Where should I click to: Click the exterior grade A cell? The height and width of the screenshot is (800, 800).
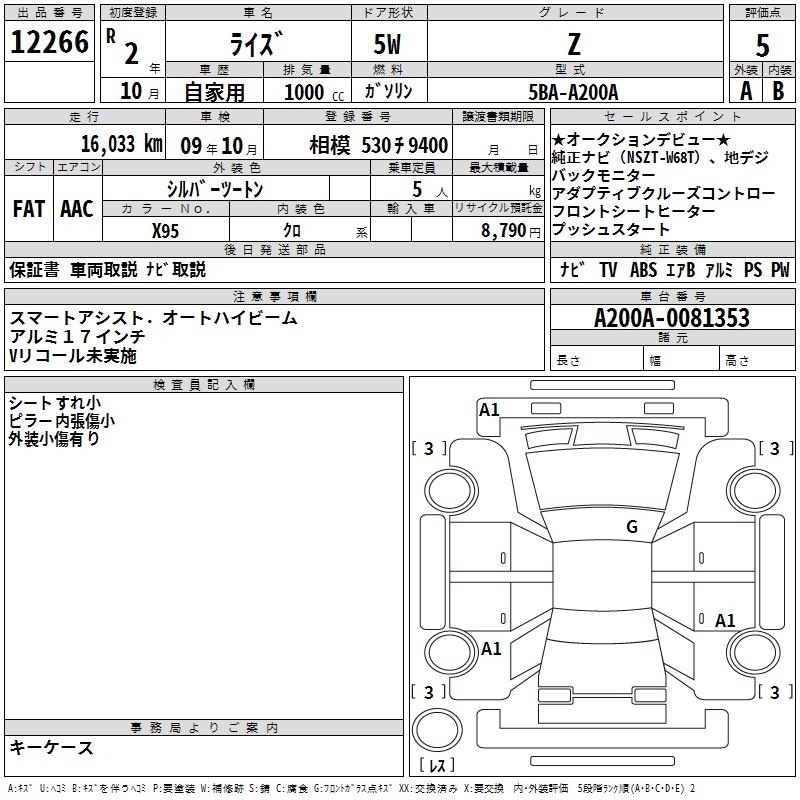745,91
